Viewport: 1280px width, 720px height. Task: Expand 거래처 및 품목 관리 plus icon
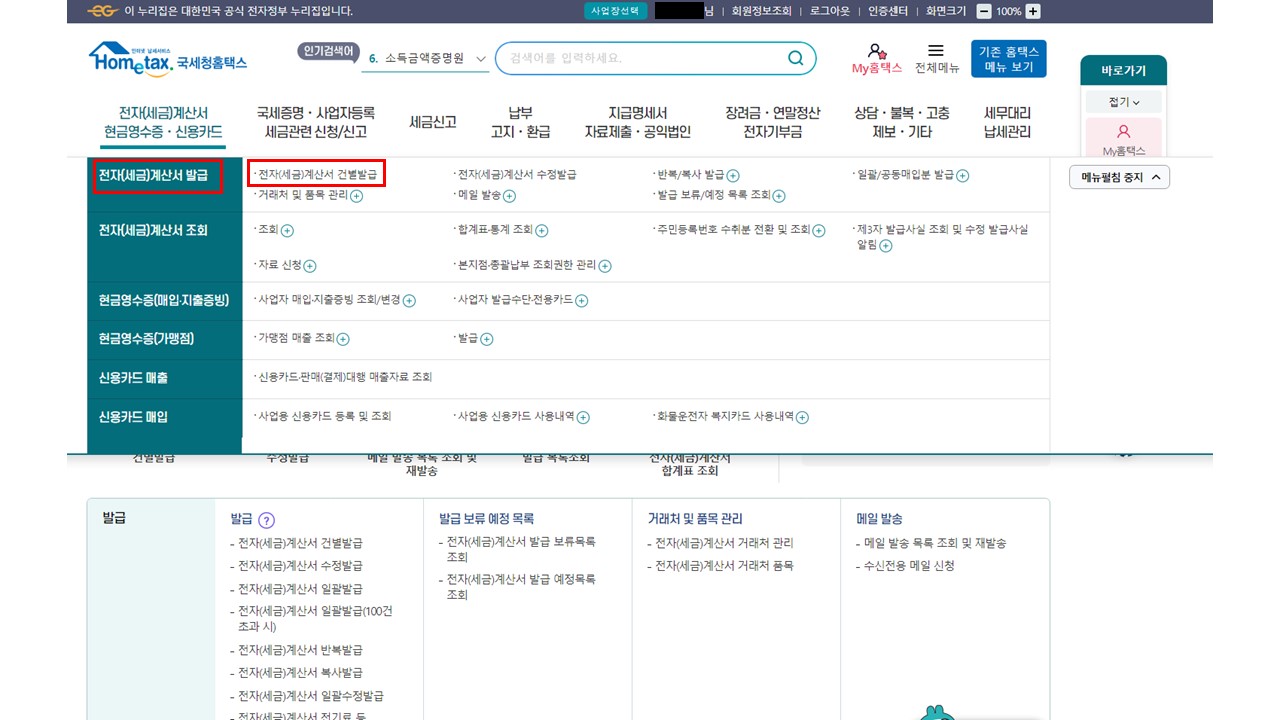356,196
